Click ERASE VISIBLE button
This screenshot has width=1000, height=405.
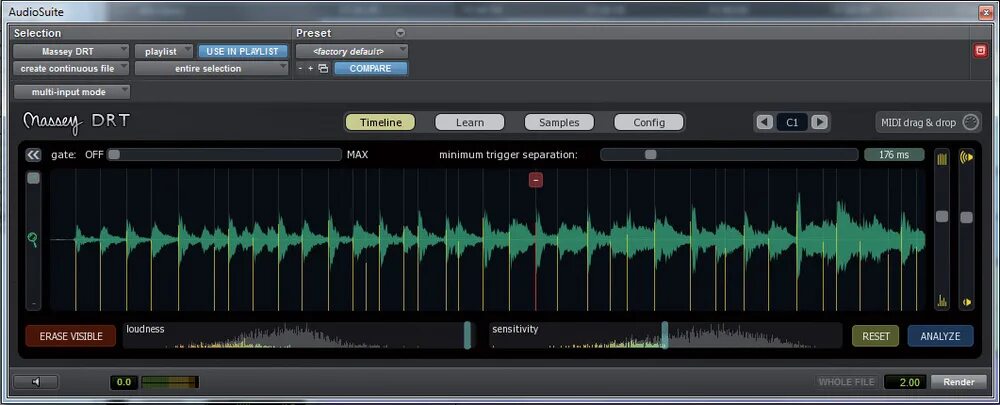coord(71,336)
